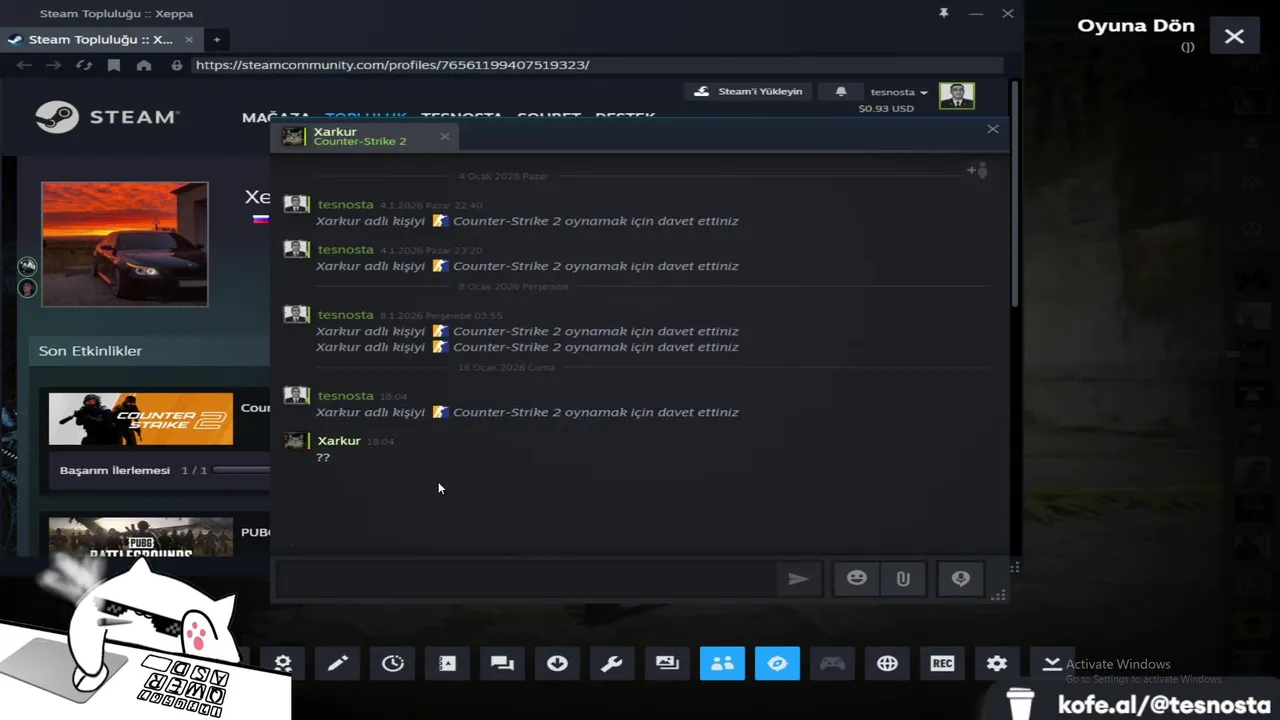Send the chat message with arrow button
1280x720 pixels.
(x=798, y=578)
